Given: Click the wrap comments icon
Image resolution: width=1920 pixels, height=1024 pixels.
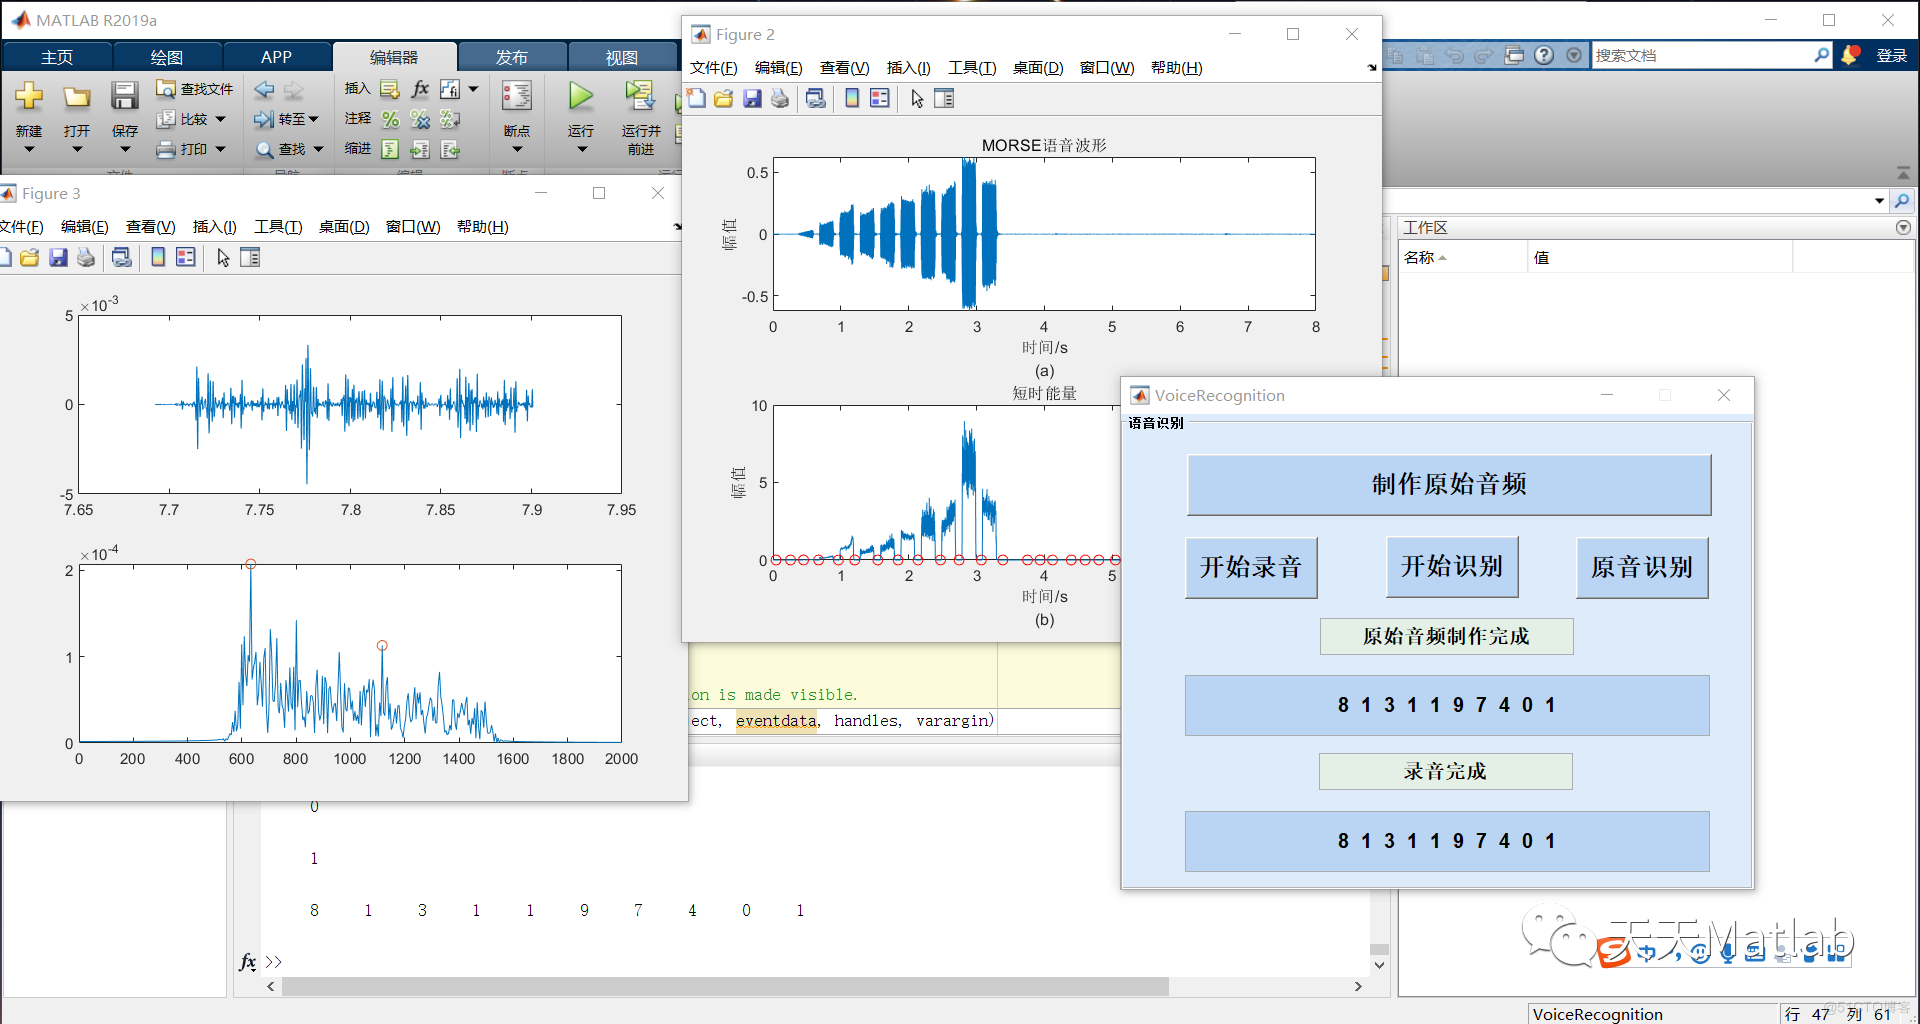Looking at the screenshot, I should click(450, 119).
